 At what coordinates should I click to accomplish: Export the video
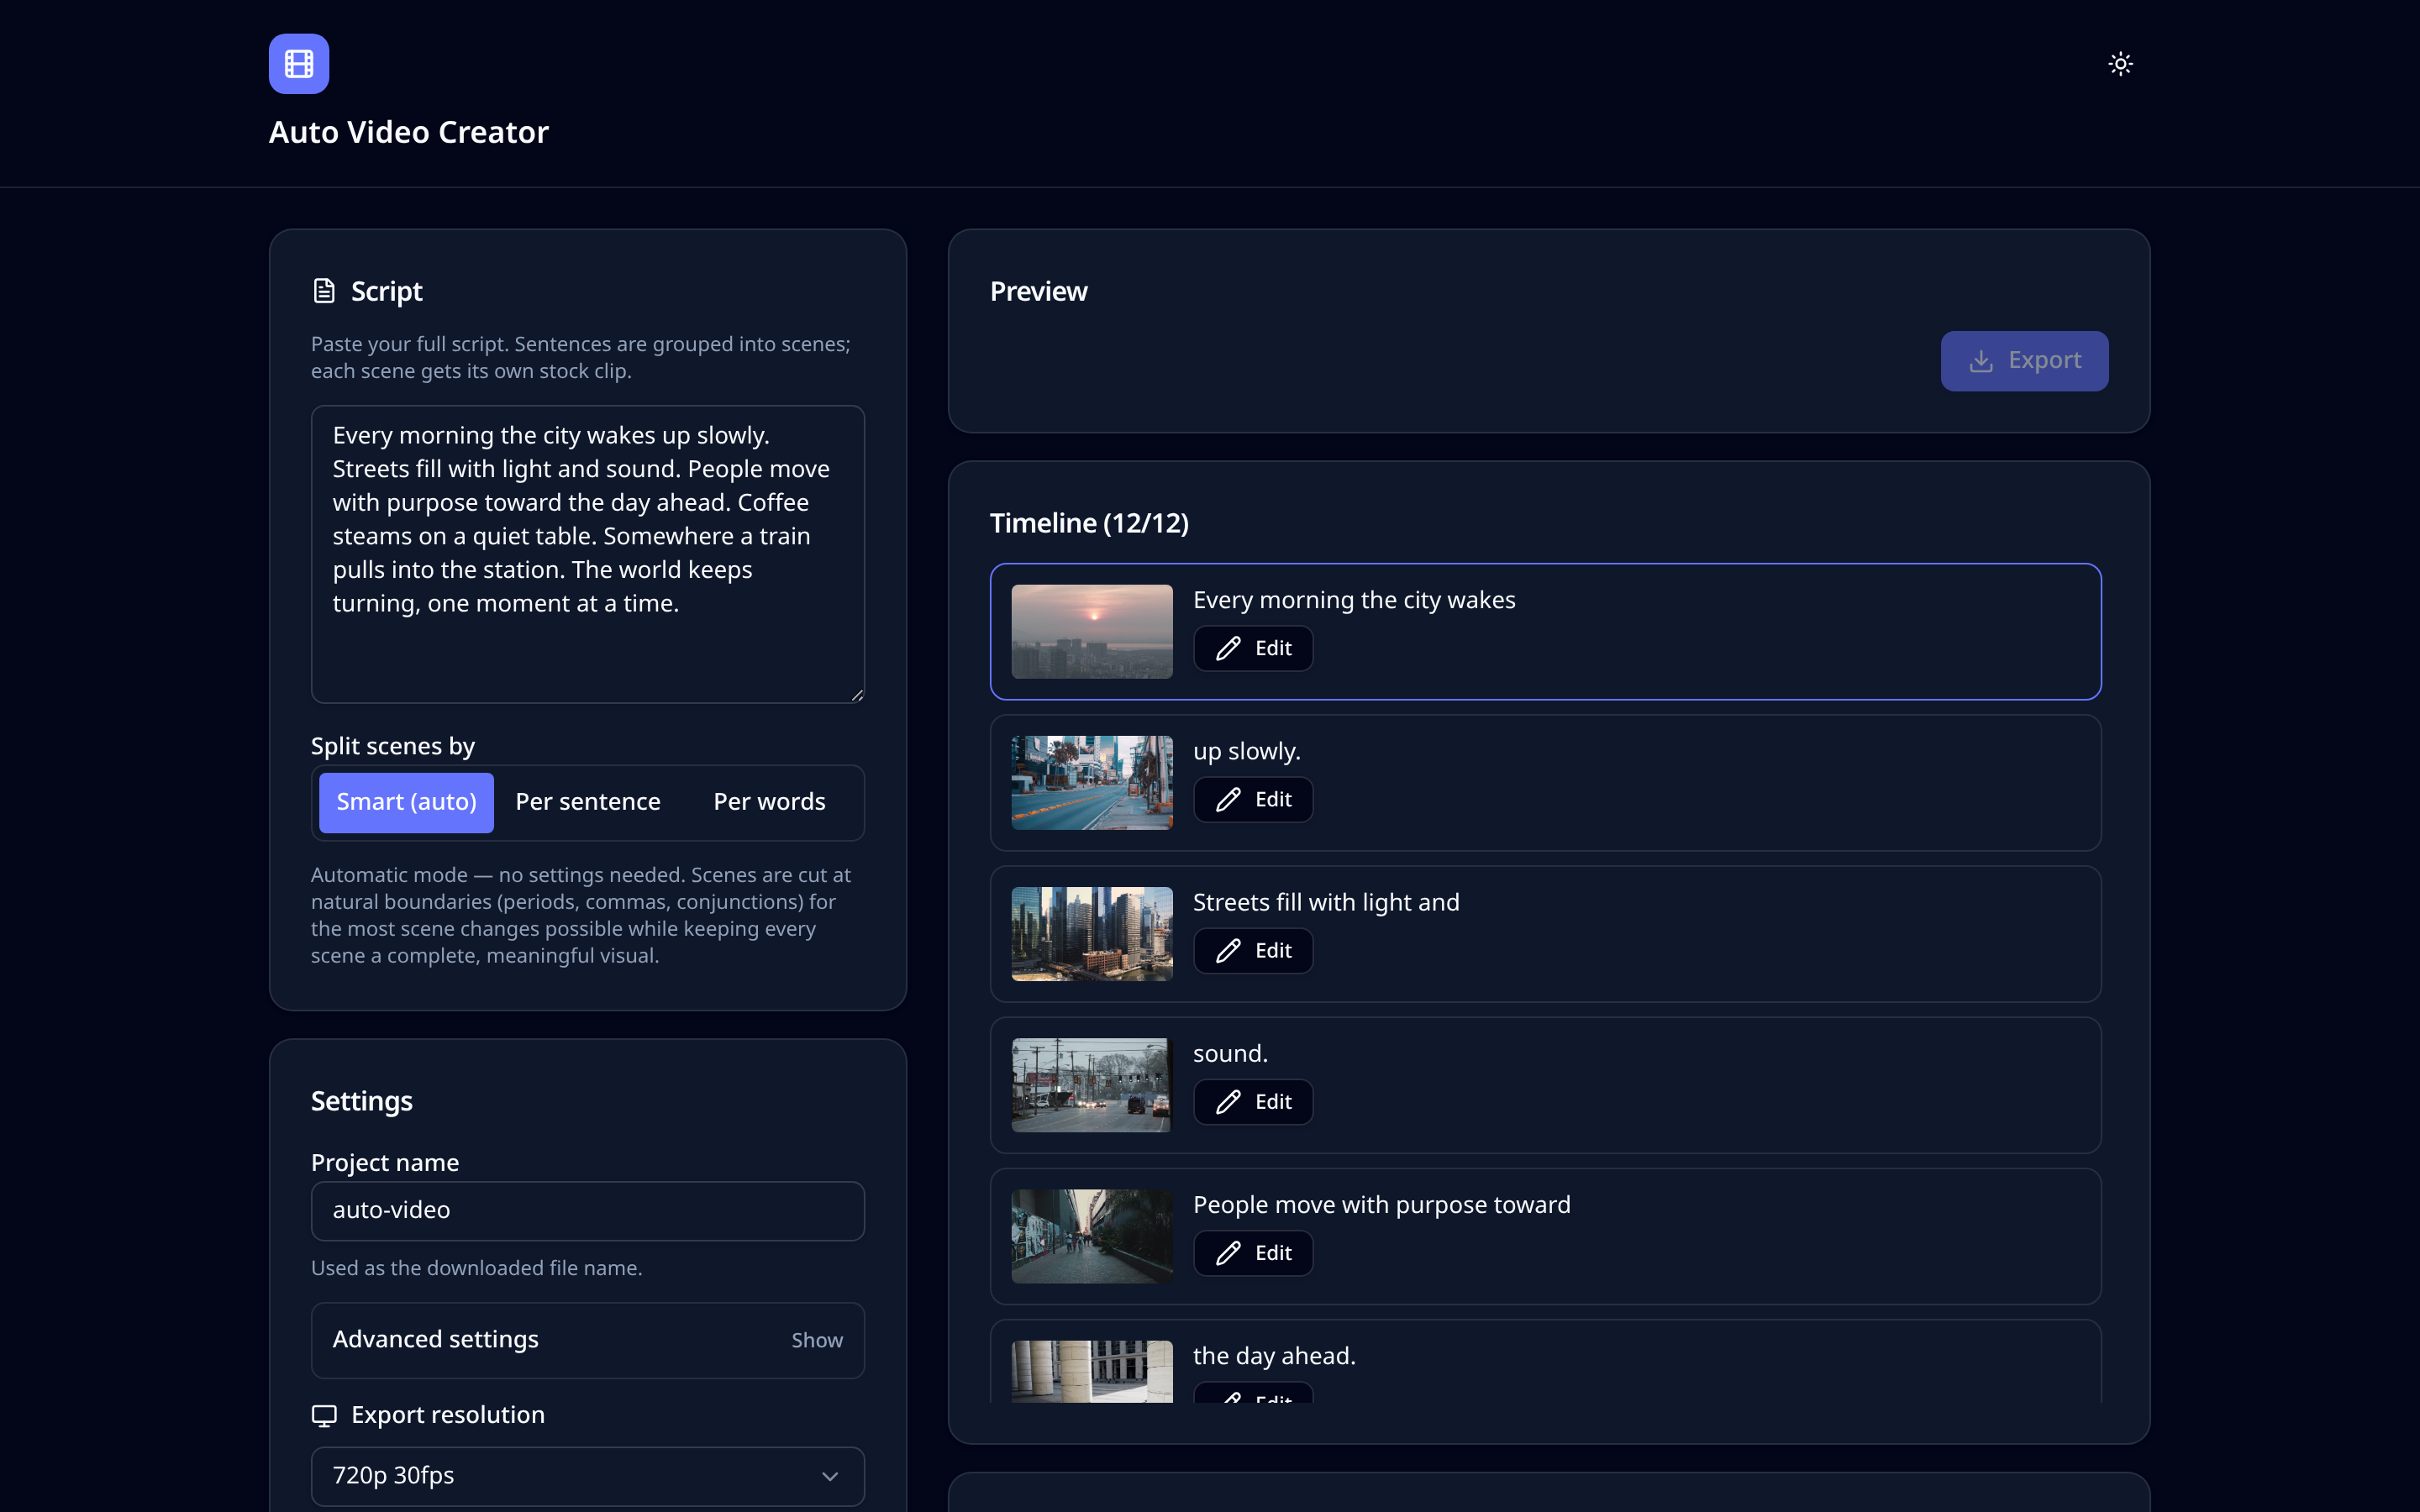(2024, 361)
